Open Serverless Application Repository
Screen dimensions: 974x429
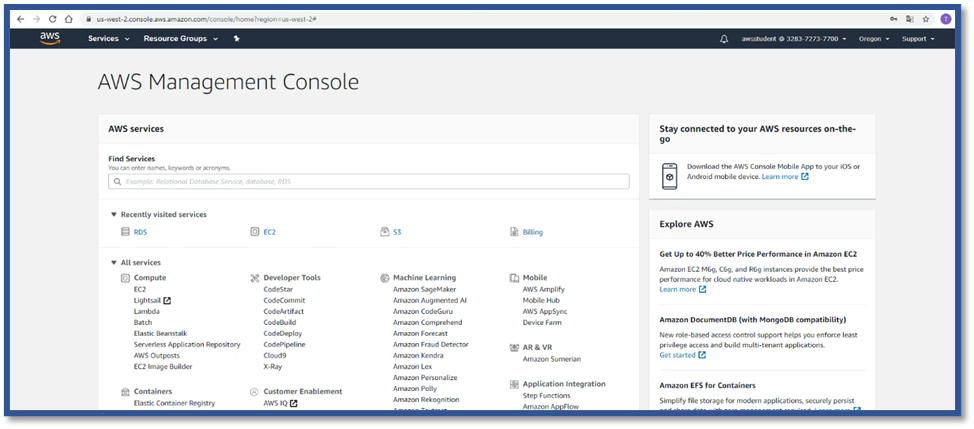coord(187,345)
